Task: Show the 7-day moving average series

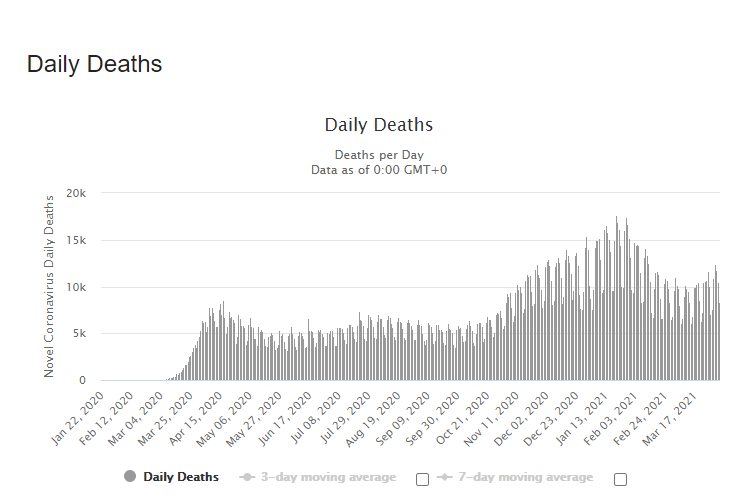Action: [x=526, y=477]
